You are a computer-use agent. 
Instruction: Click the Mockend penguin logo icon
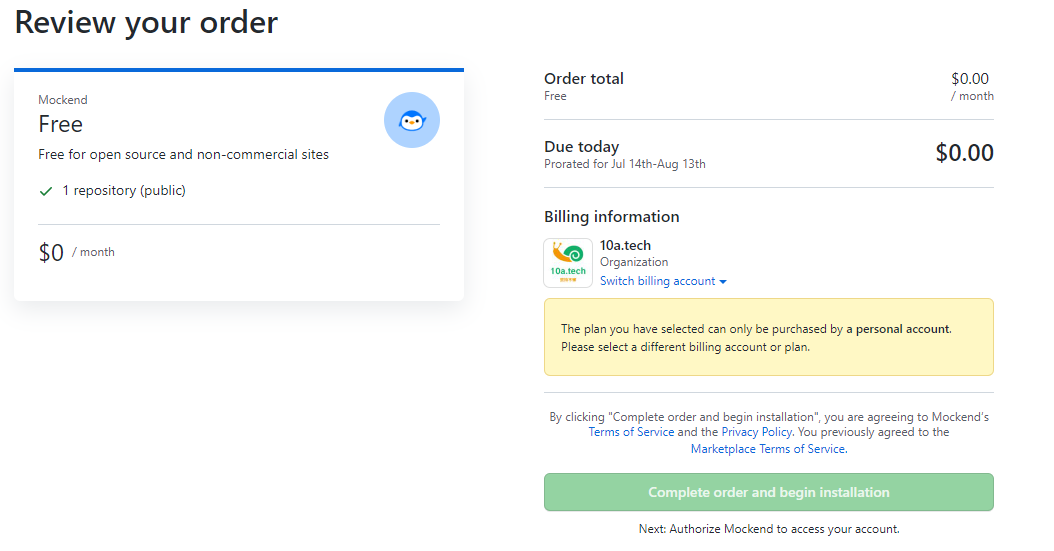click(x=412, y=120)
